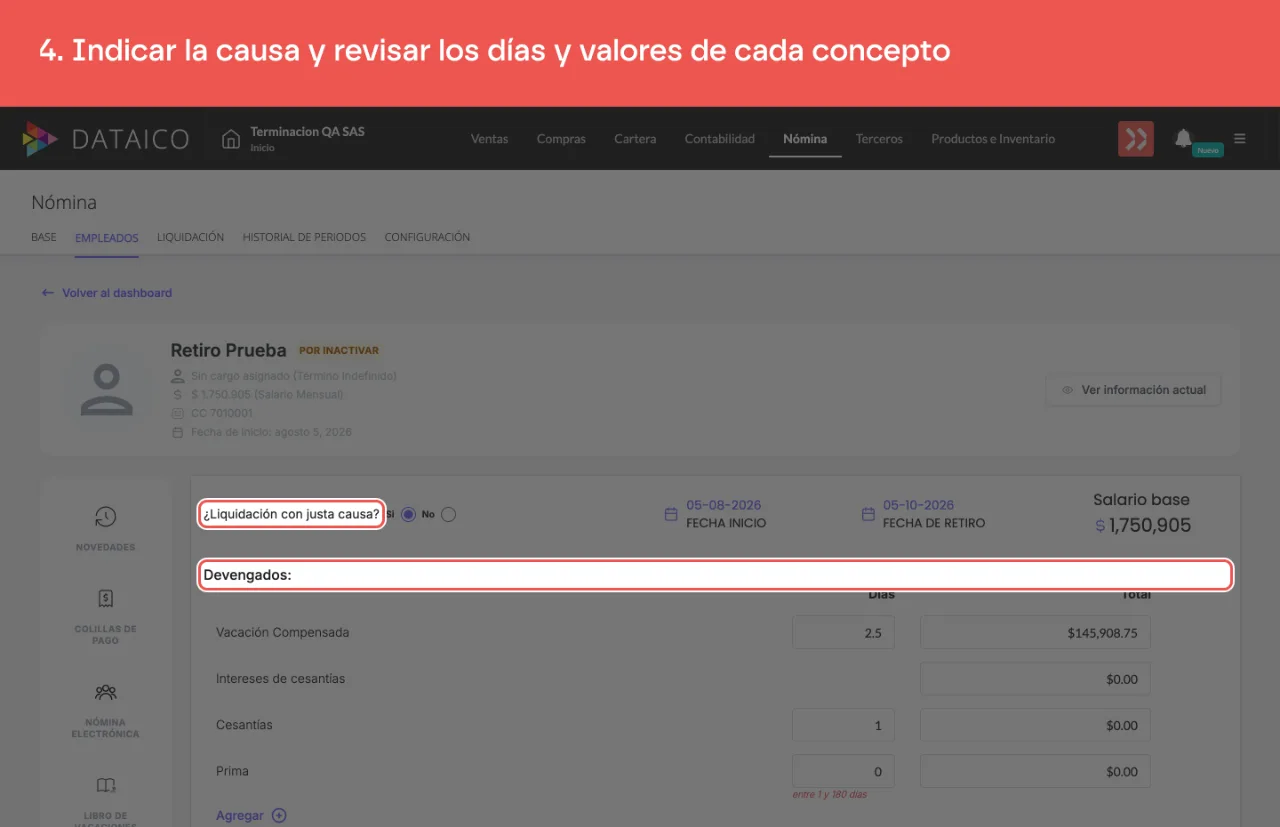Screen dimensions: 1280x827
Task: Switch to HISTORIAL DE PERIODOS tab
Action: [x=304, y=237]
